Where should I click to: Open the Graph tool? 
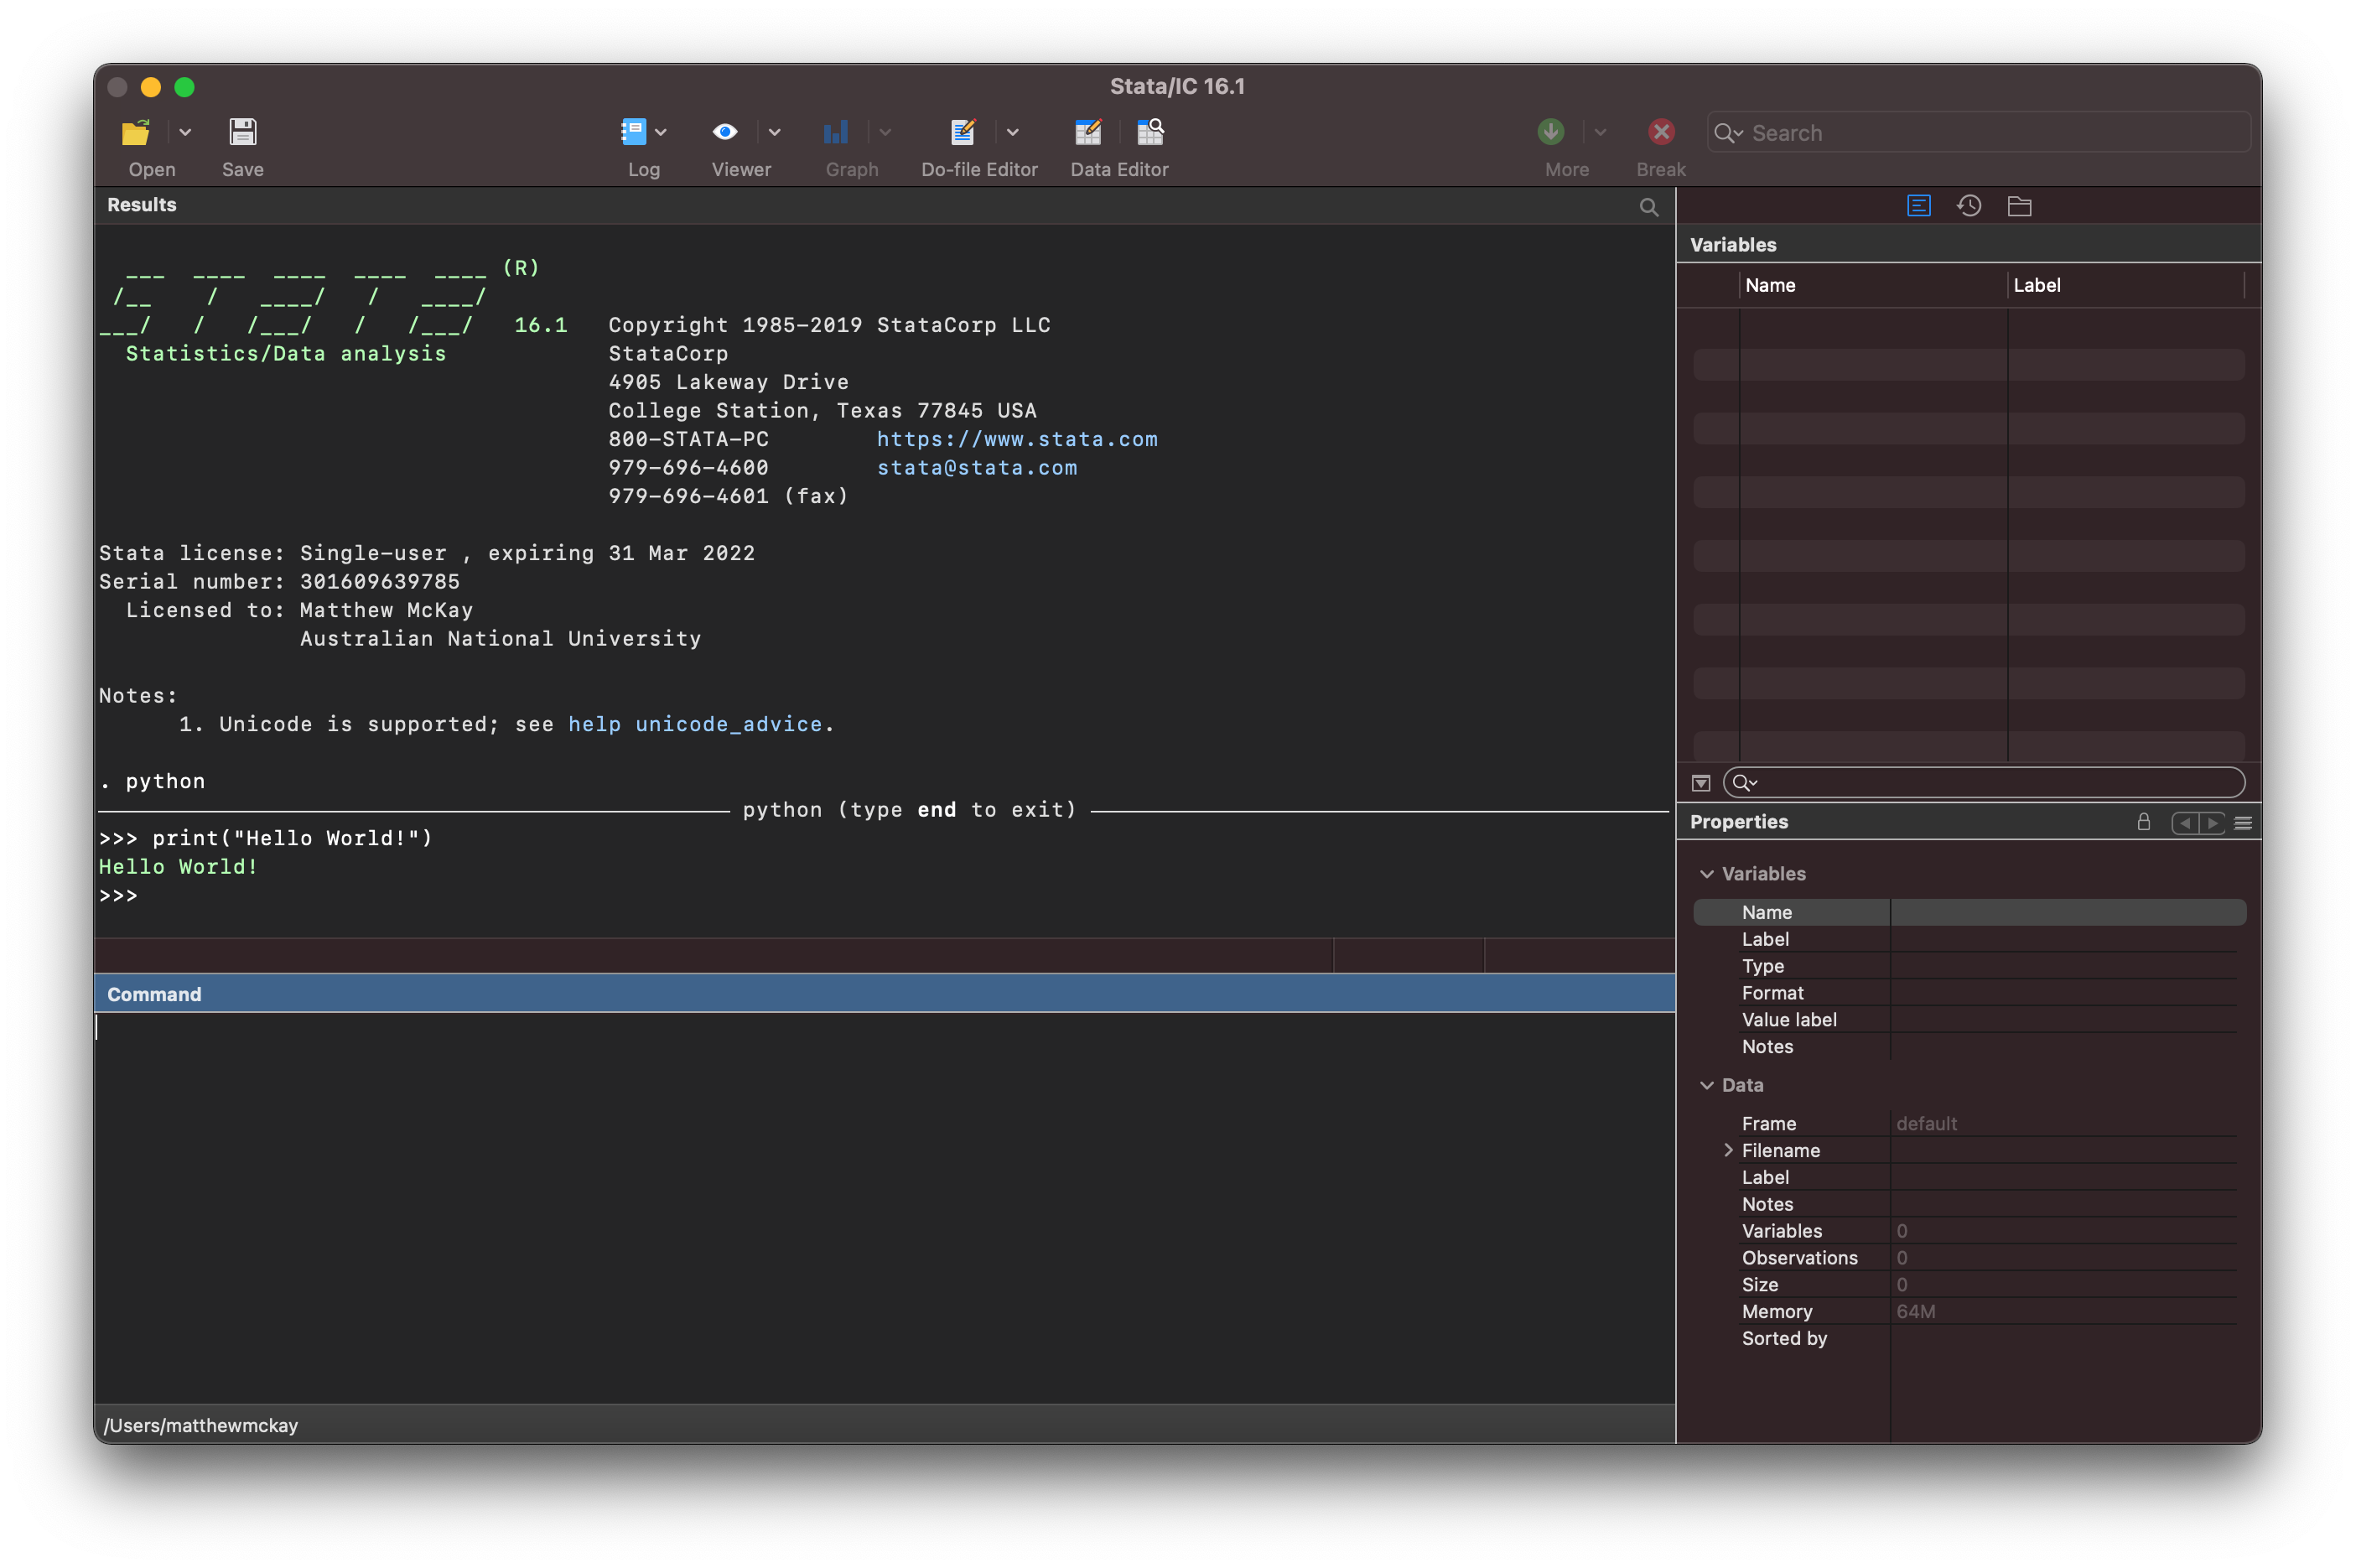836,132
